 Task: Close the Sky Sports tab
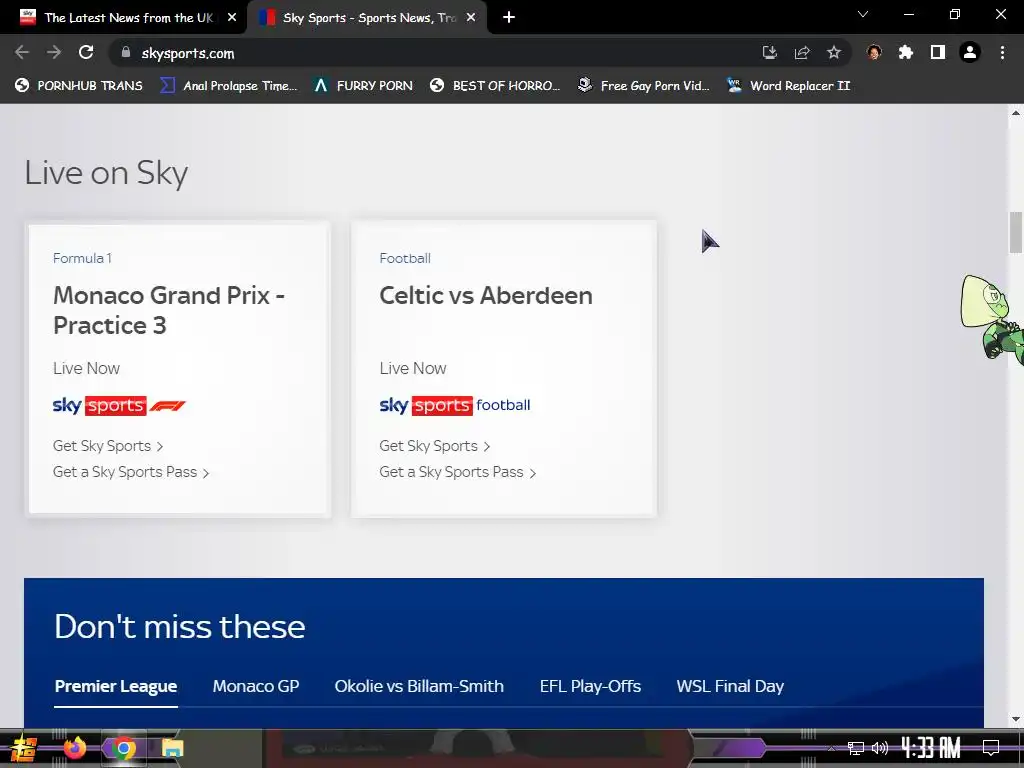pos(471,18)
